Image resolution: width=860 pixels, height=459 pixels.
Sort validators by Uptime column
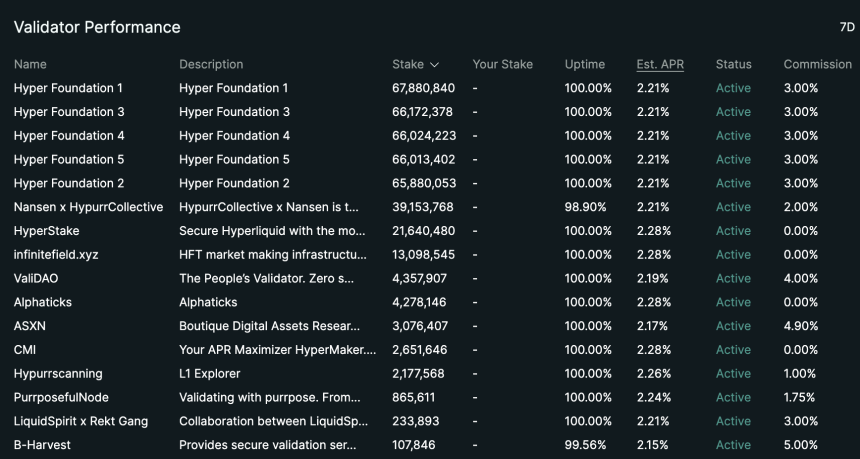point(585,64)
